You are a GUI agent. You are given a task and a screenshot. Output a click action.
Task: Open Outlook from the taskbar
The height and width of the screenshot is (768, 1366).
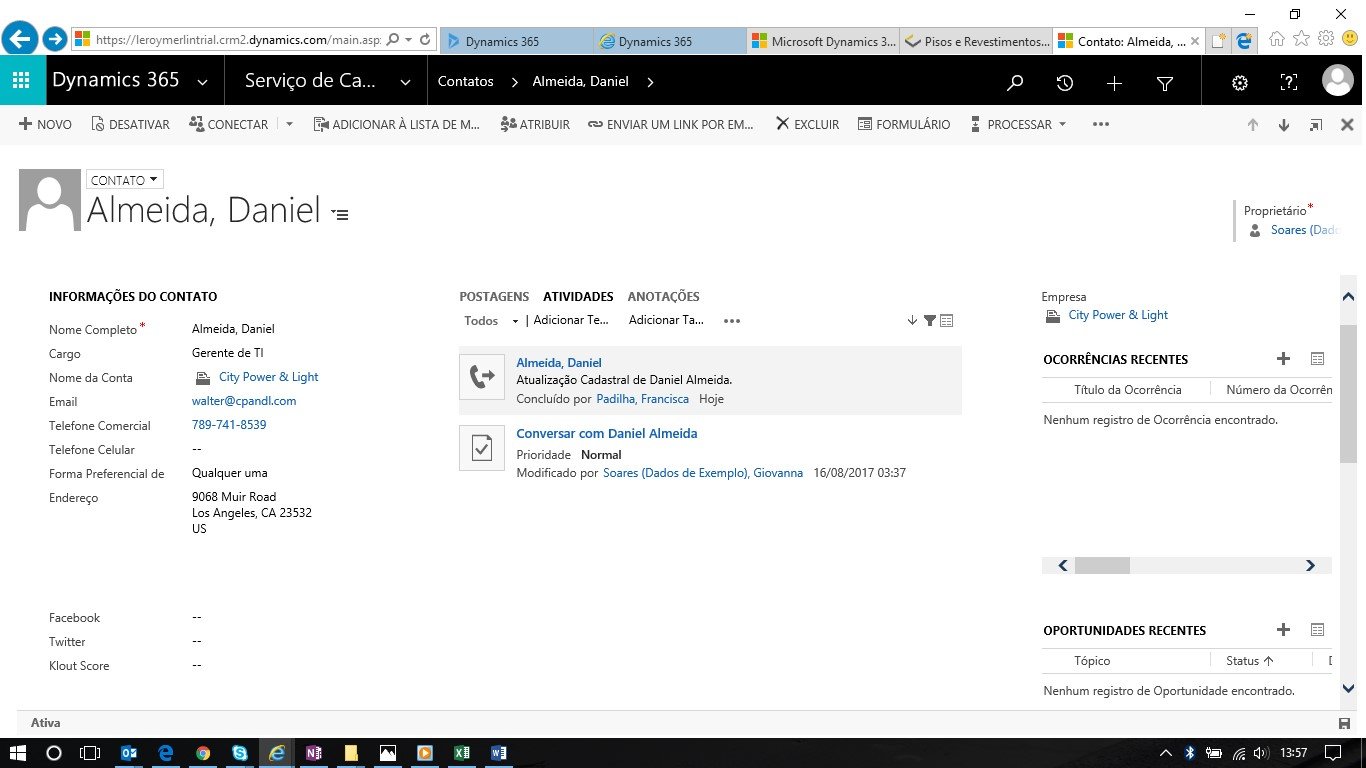coord(128,753)
